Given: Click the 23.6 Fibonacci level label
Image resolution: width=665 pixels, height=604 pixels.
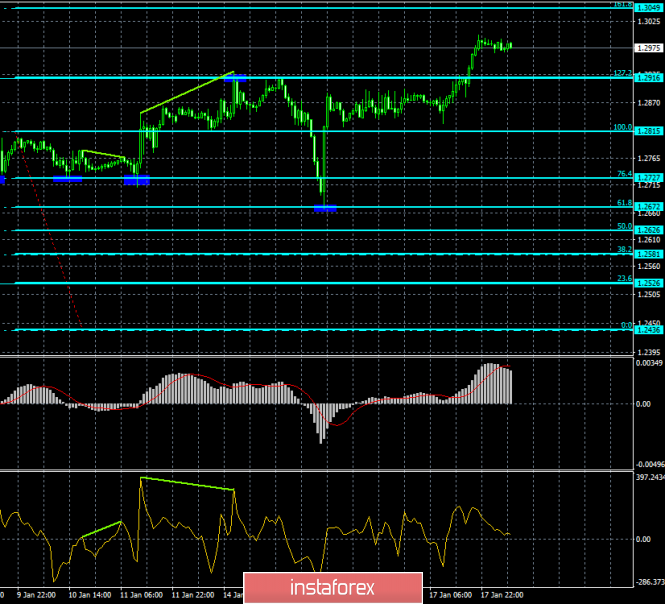Looking at the screenshot, I should pos(624,278).
